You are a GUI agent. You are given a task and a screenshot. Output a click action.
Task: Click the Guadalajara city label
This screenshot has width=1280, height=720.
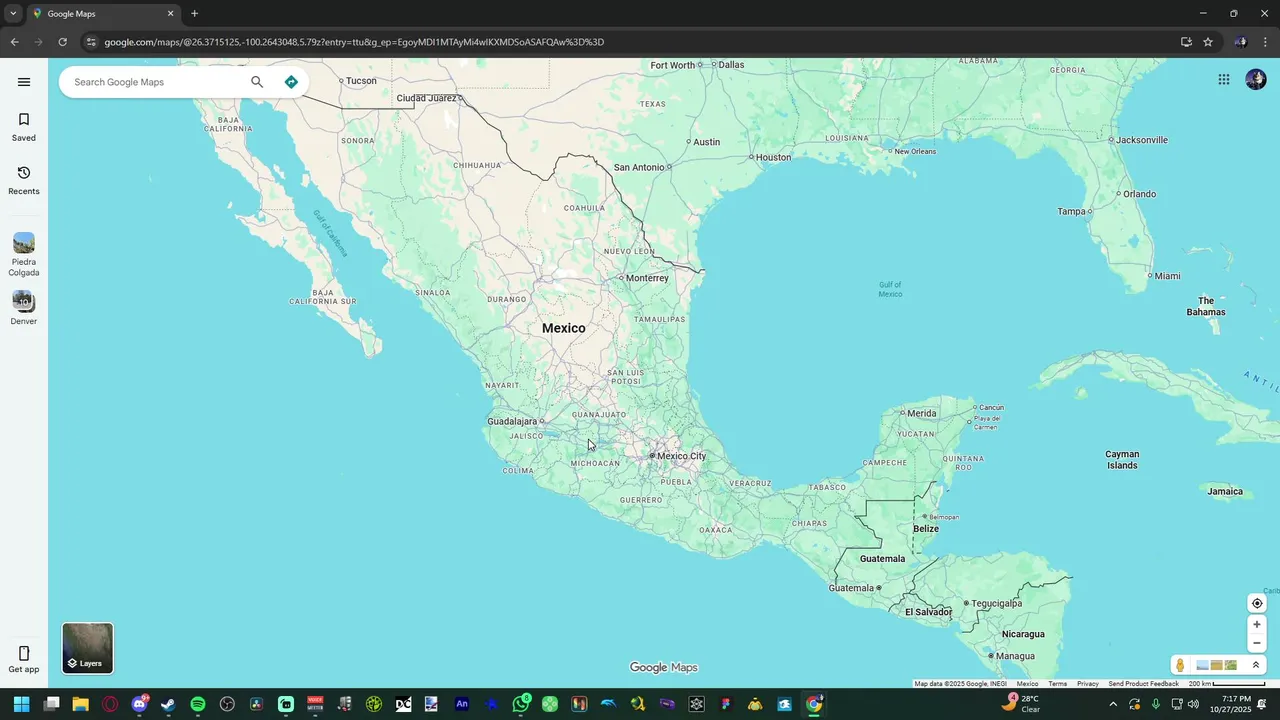click(x=512, y=421)
